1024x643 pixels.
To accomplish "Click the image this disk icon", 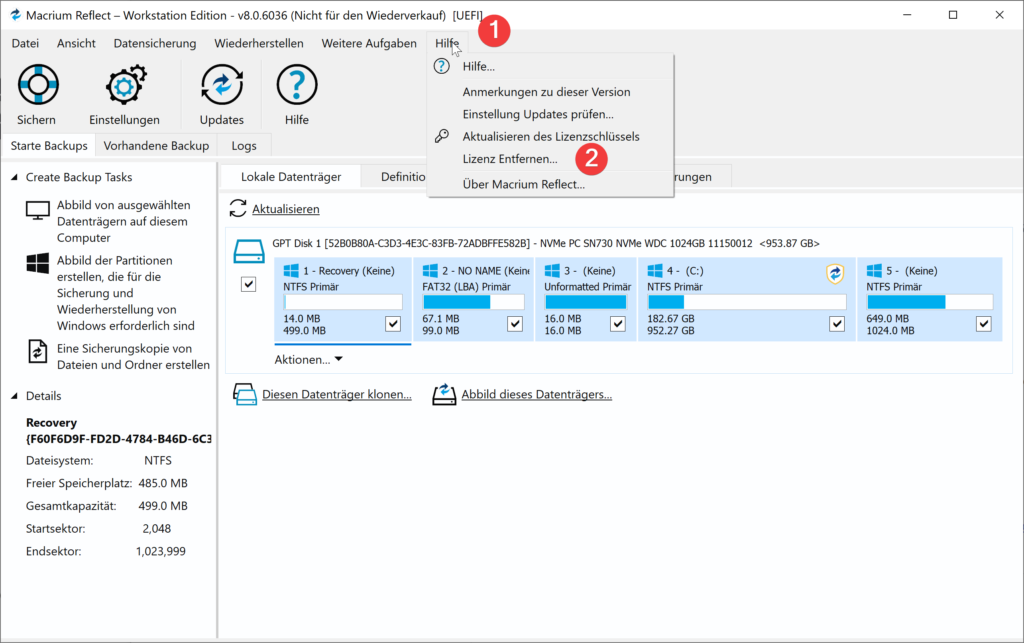I will click(444, 394).
